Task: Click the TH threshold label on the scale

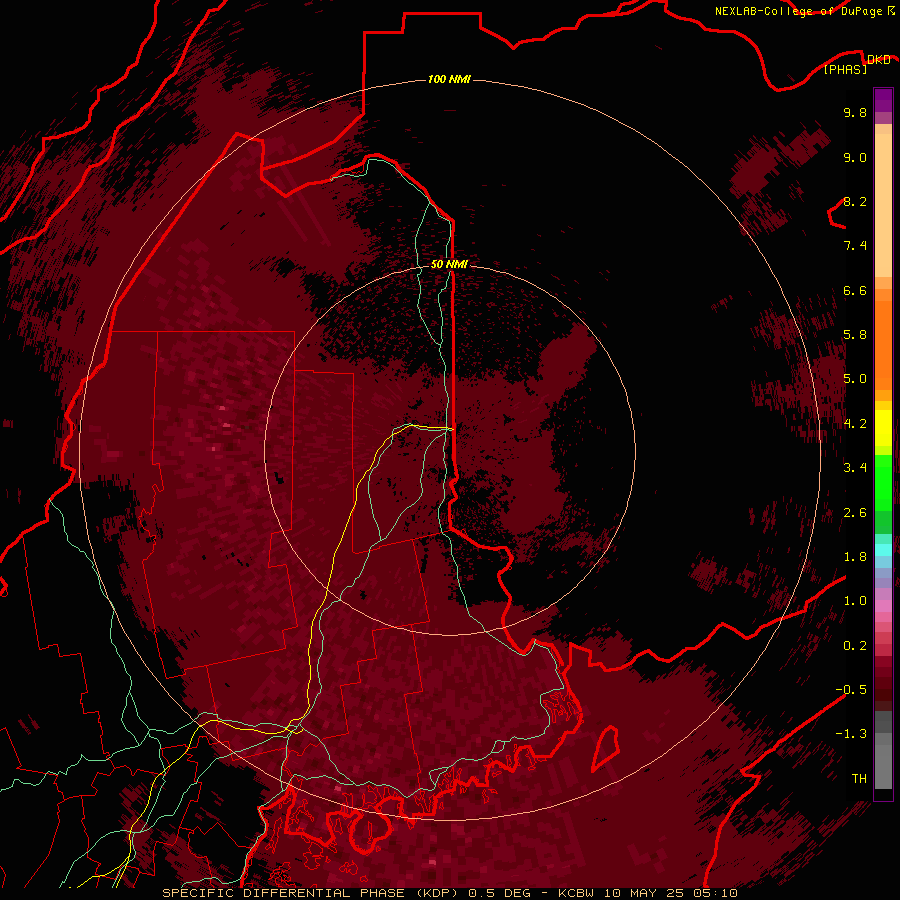Action: point(859,779)
